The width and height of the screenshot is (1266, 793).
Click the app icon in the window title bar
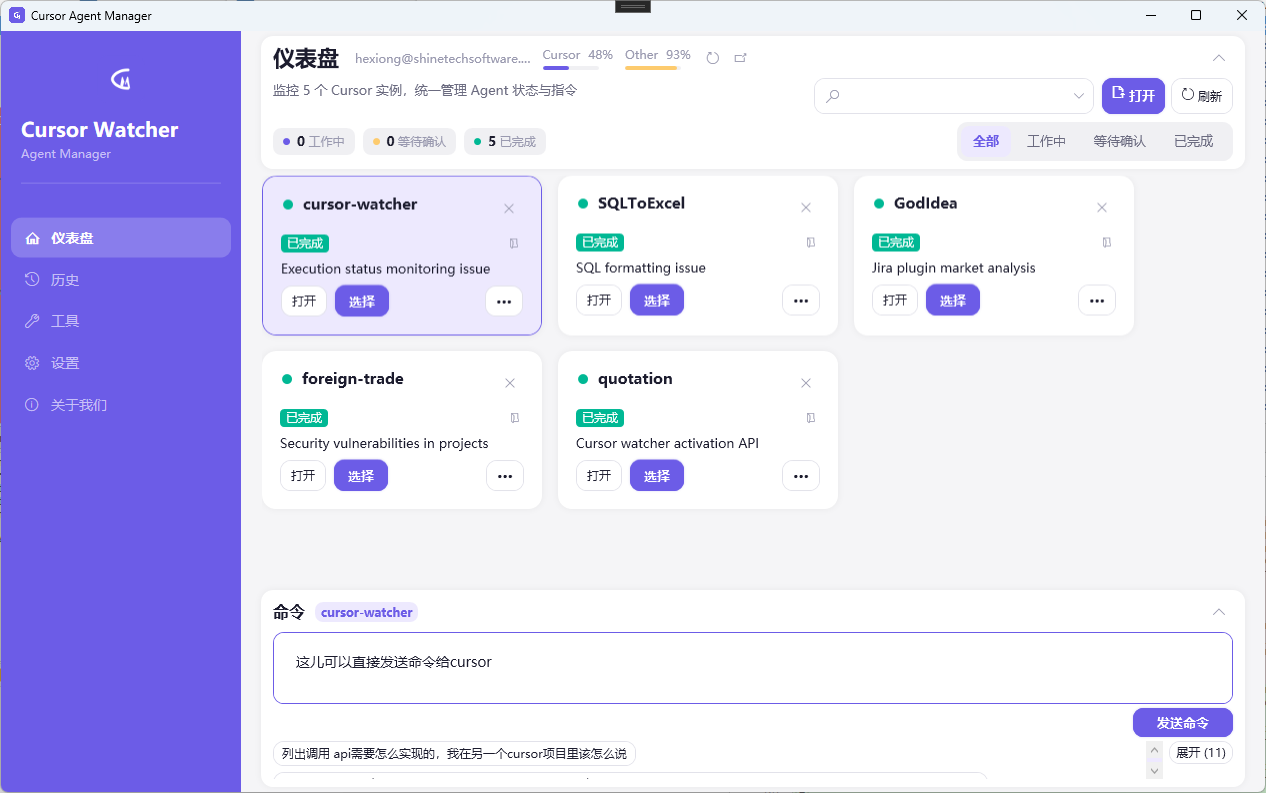coord(16,15)
